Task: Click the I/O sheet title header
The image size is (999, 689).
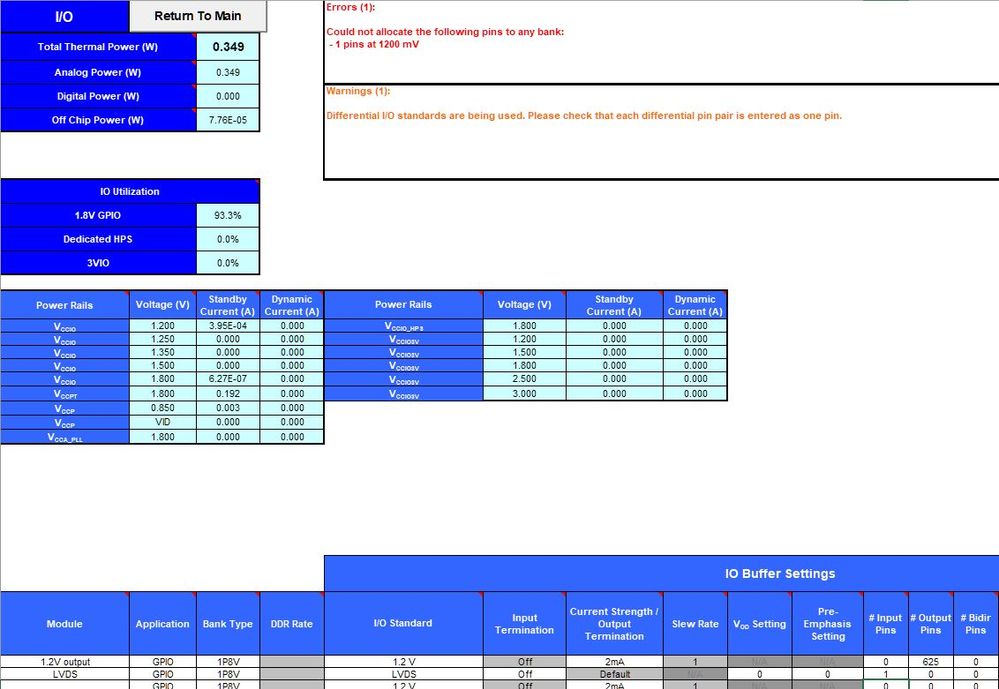Action: click(x=63, y=16)
